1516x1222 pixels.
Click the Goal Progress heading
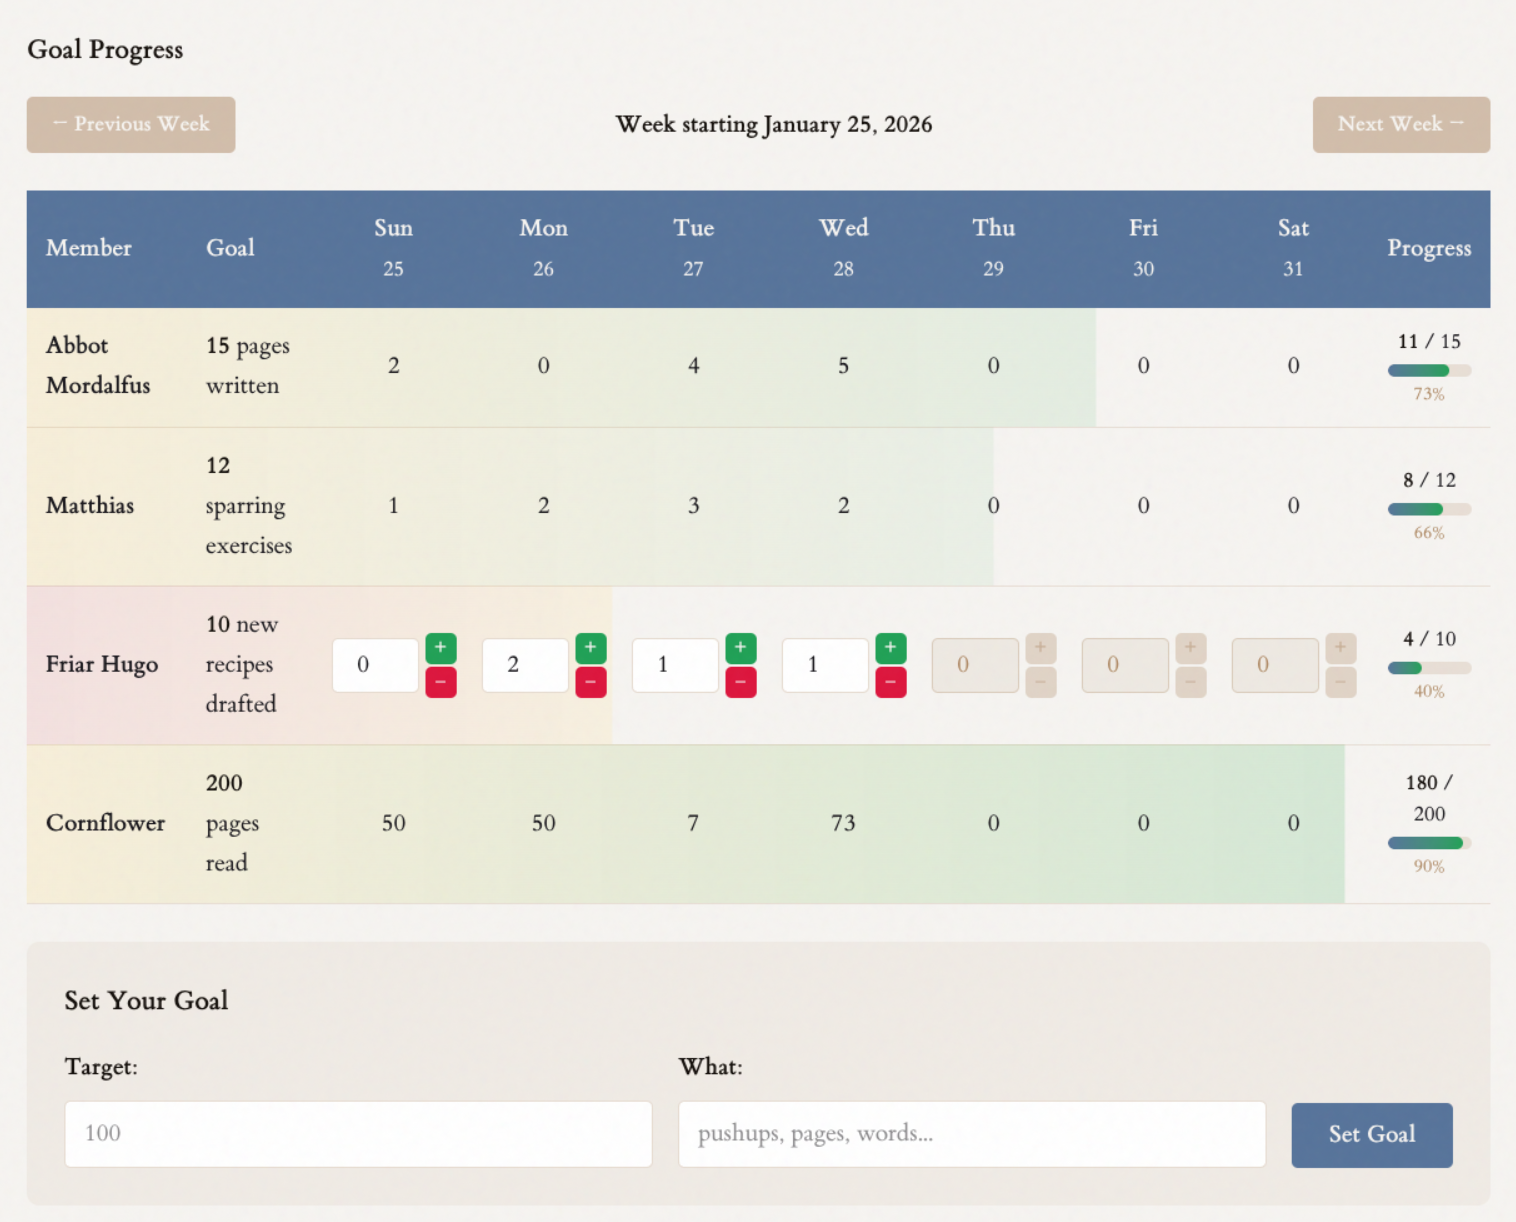105,49
